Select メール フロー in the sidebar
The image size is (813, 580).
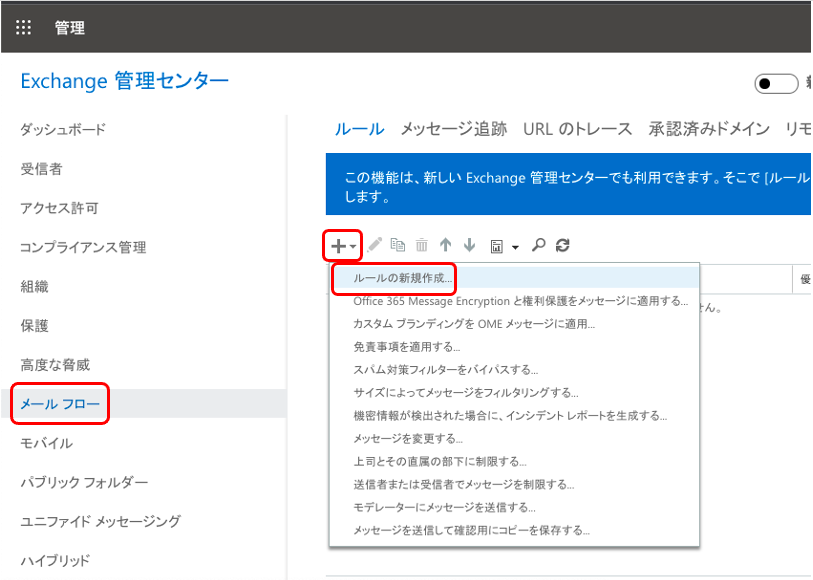pos(60,404)
